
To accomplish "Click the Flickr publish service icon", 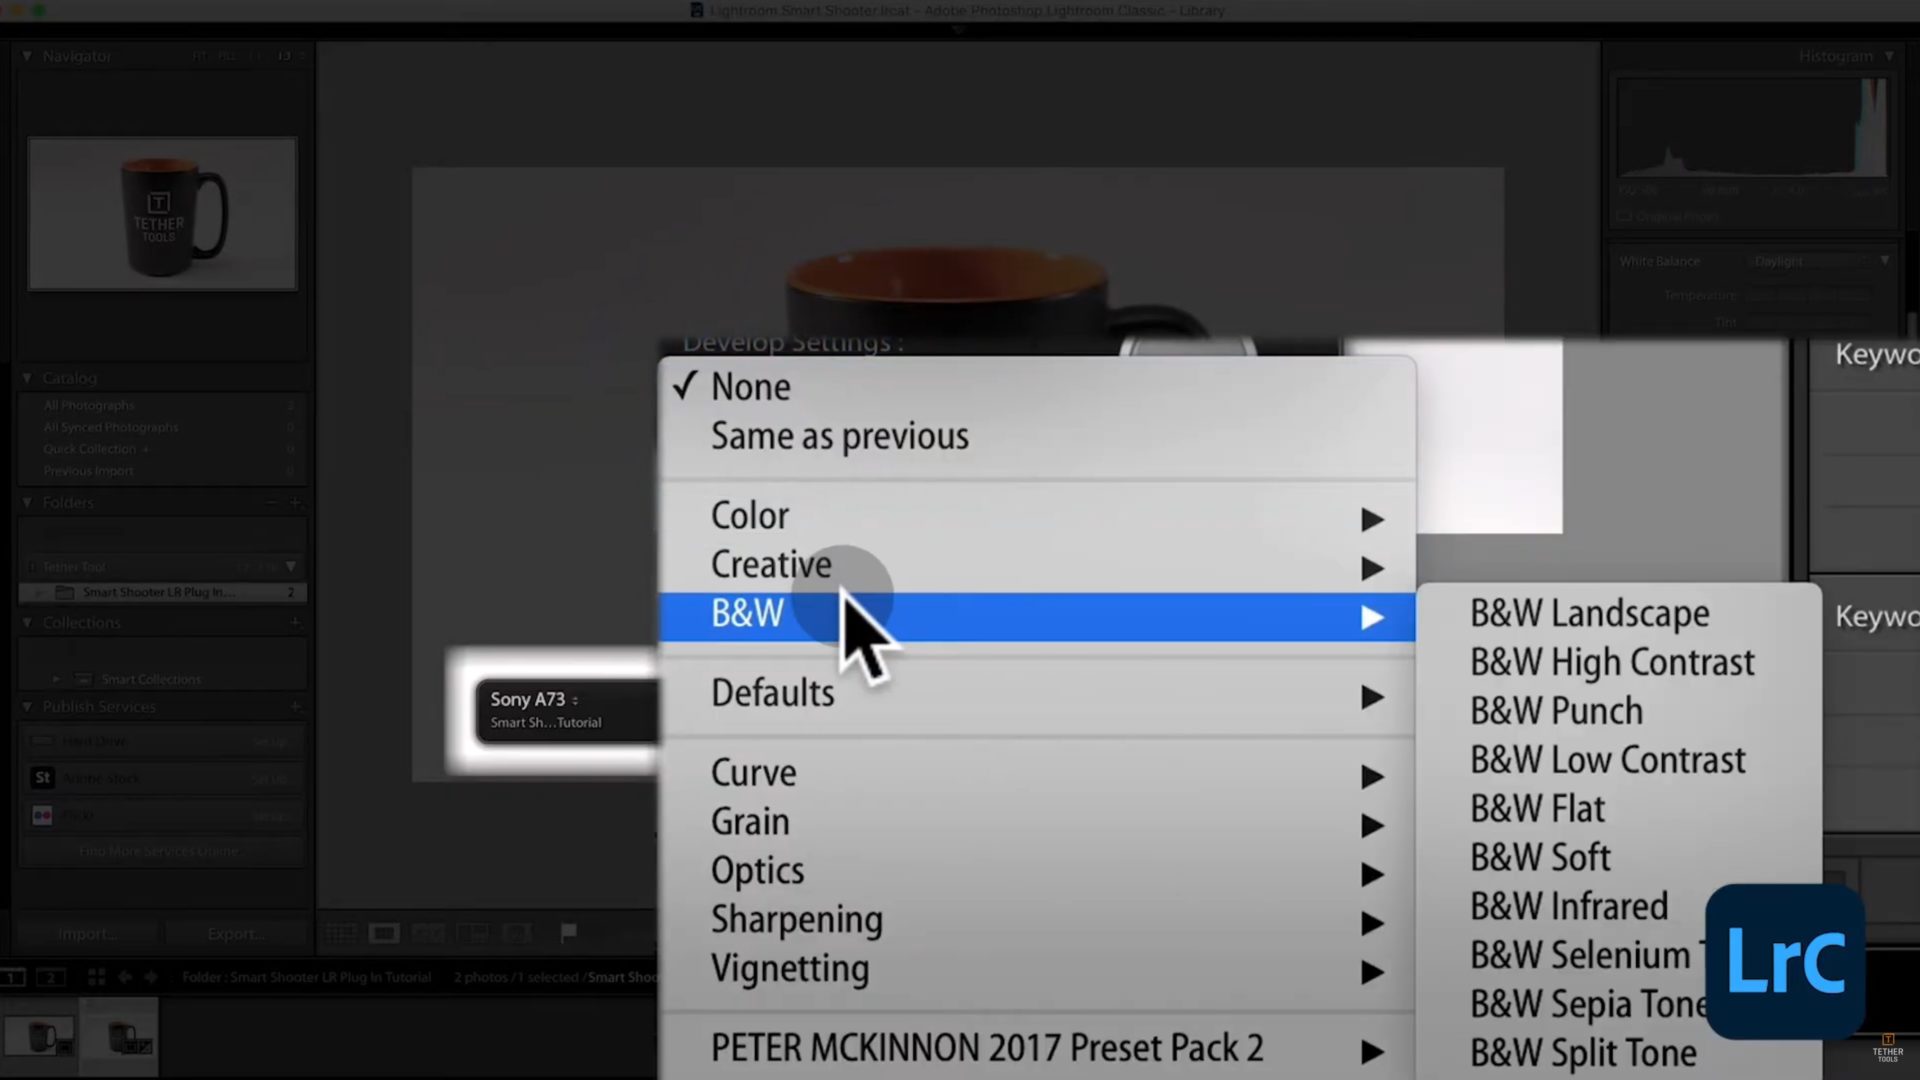I will click(42, 815).
